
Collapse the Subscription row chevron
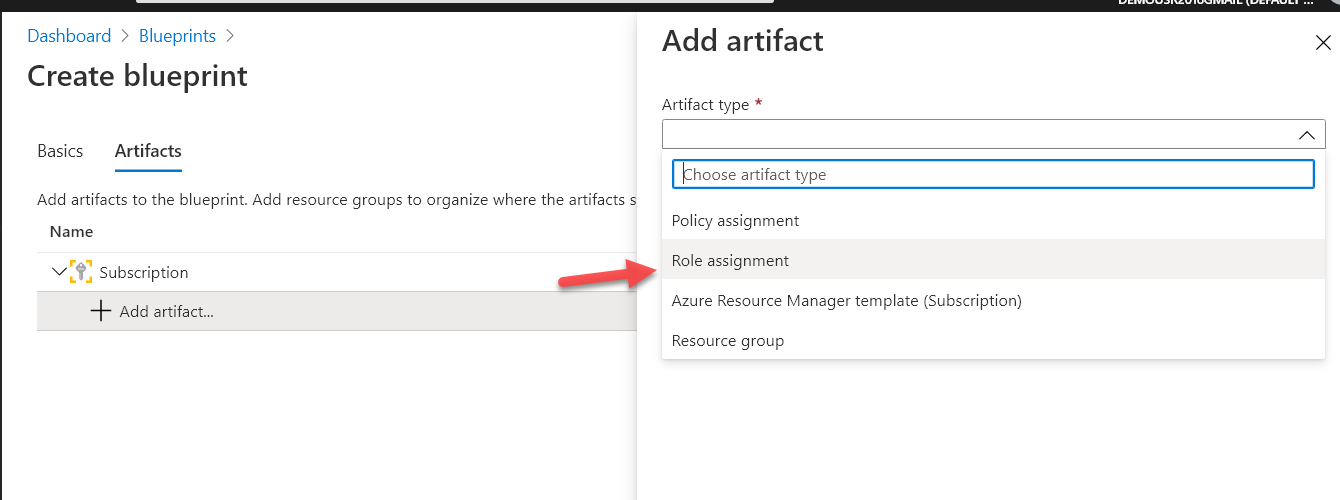58,271
